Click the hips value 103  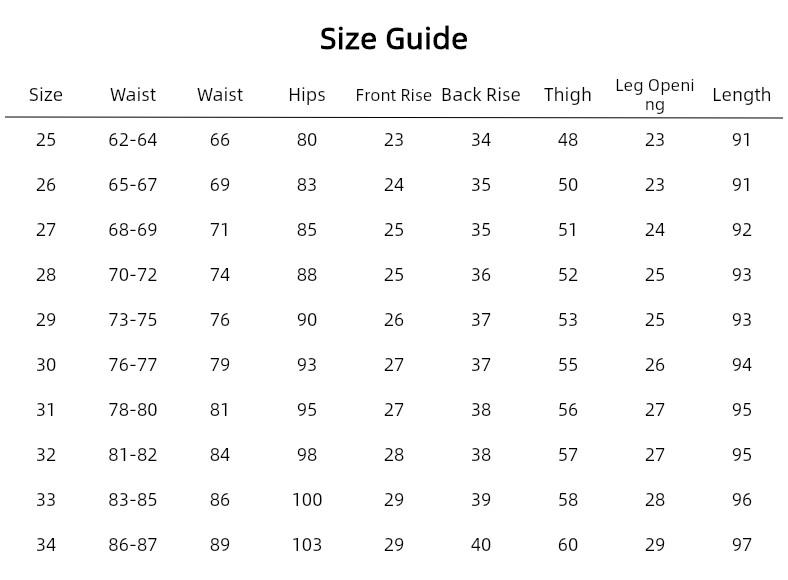coord(307,545)
